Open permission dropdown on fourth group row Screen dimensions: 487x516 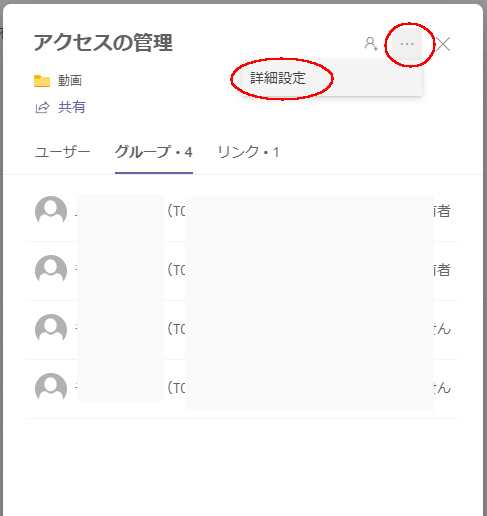[442, 388]
